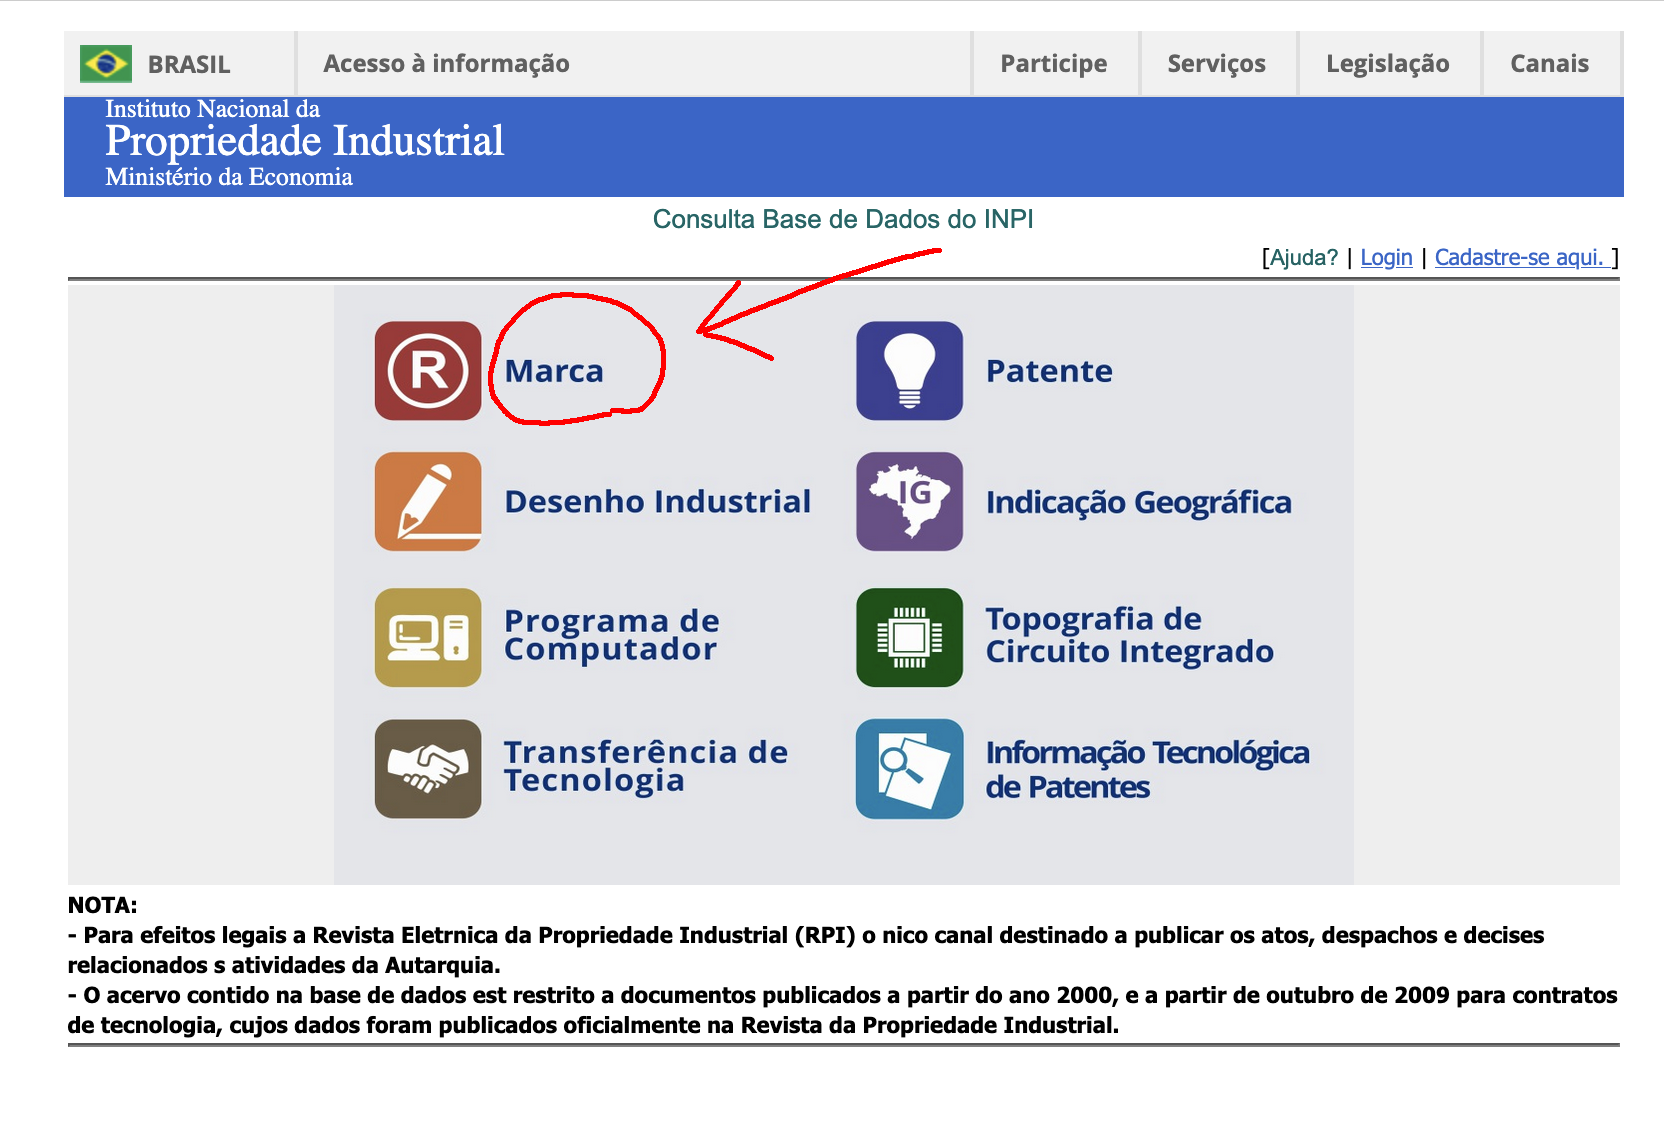Go to Desenho Industrial search
Viewport: 1664px width, 1138px height.
[657, 501]
